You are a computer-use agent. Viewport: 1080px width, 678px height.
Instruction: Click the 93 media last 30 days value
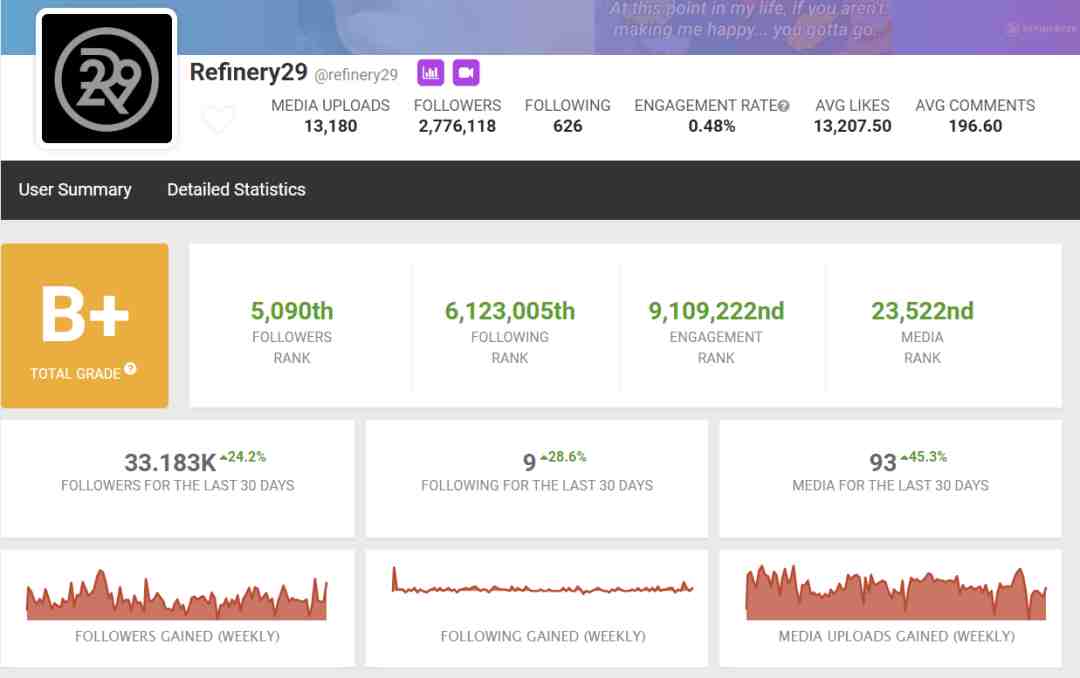(x=883, y=462)
